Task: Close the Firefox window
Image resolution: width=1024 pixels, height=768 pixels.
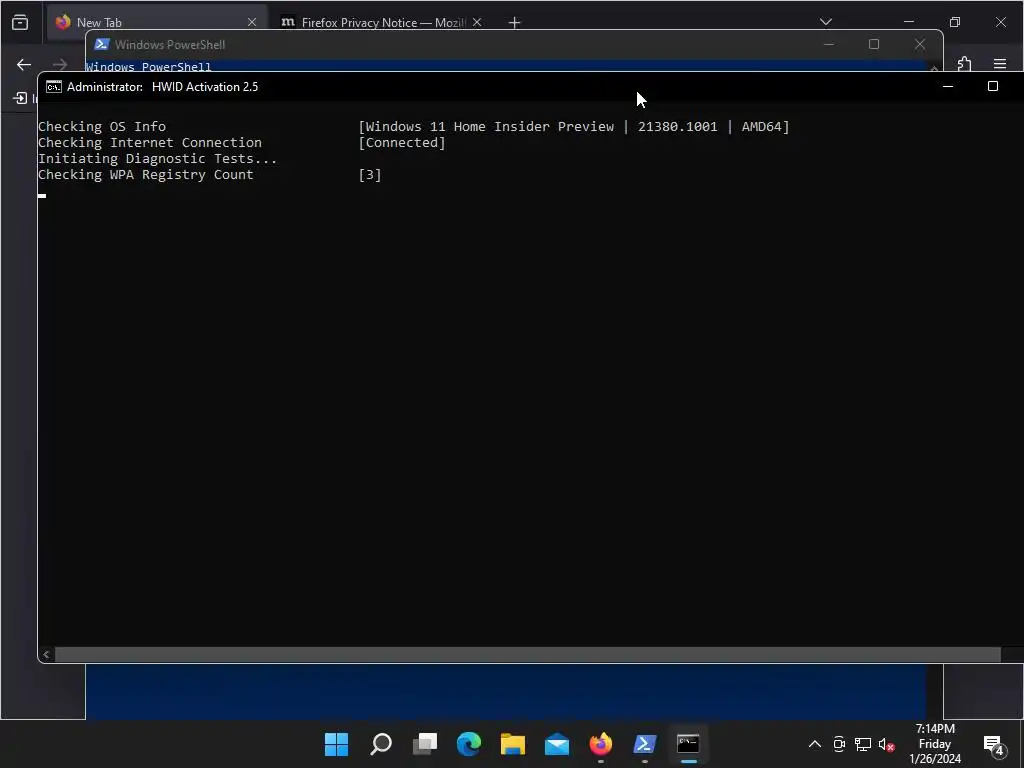Action: click(1000, 22)
